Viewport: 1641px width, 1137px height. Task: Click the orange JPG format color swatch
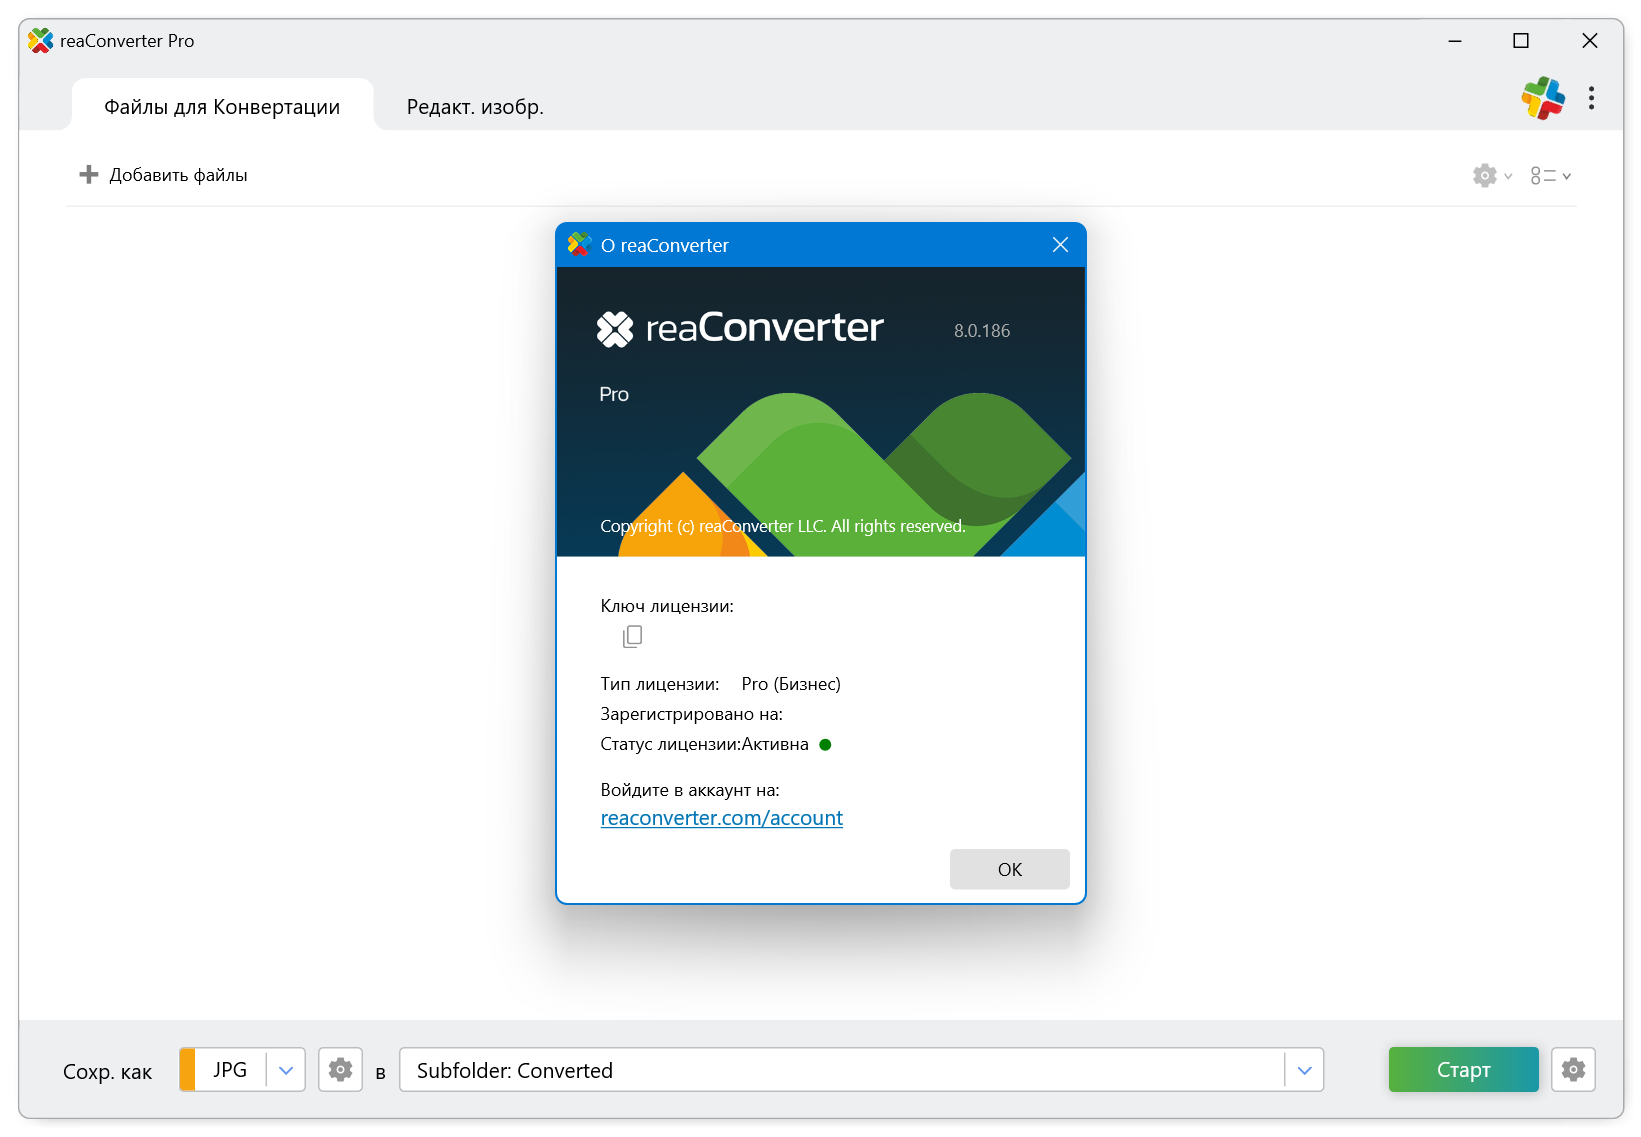[188, 1070]
